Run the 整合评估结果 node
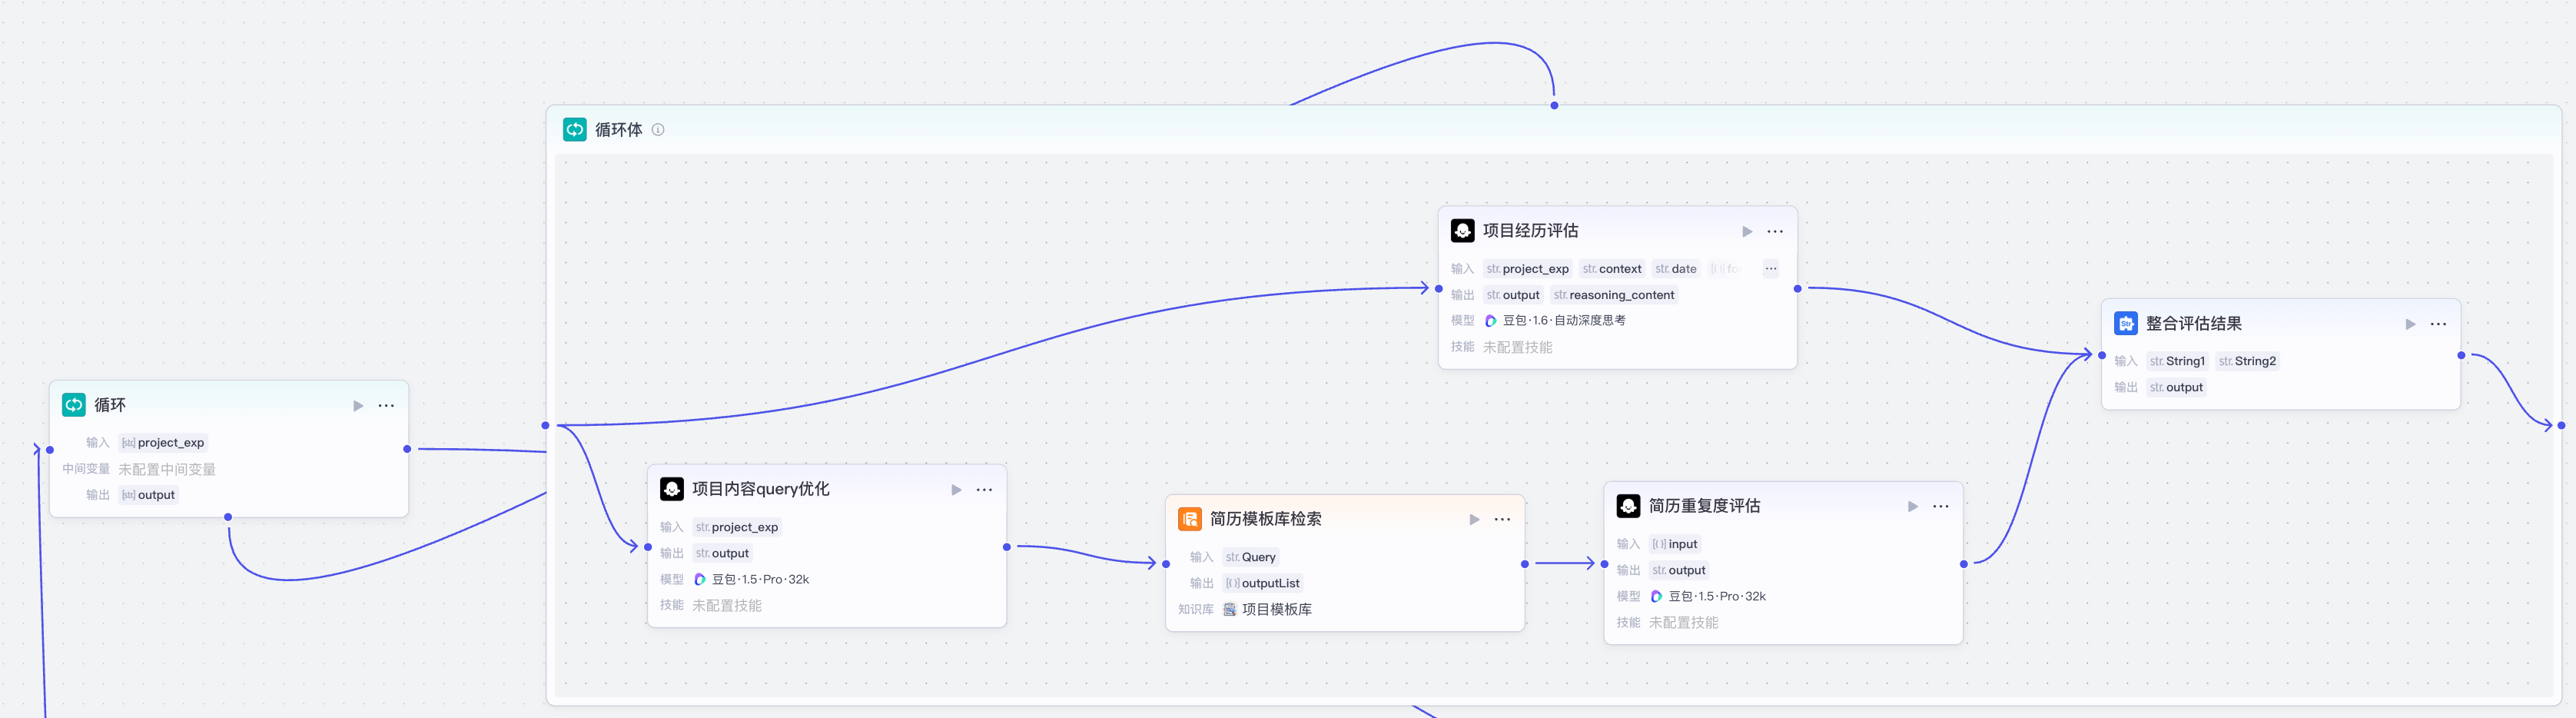Viewport: 2576px width, 718px height. pyautogui.click(x=2410, y=324)
